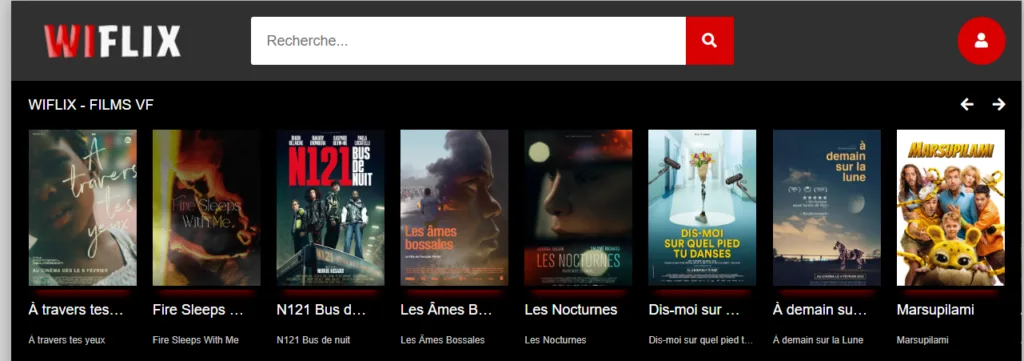The height and width of the screenshot is (361, 1024).
Task: Click small subtitle 'À demain sur la Lune'
Action: click(x=818, y=340)
